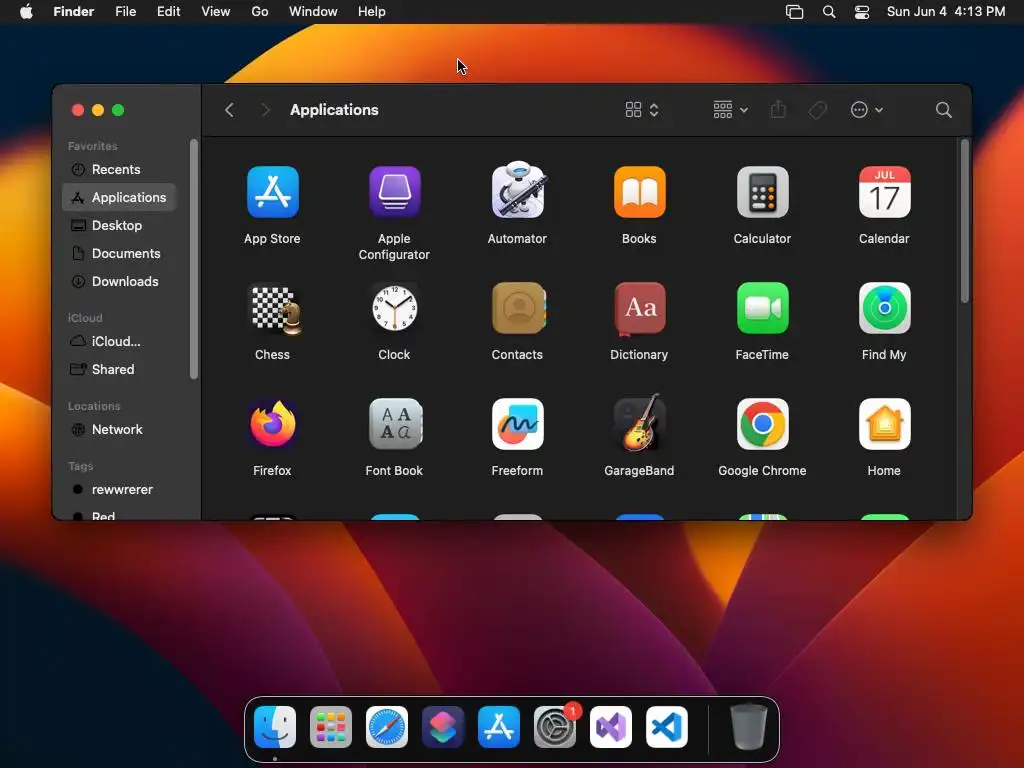Open the View menu
This screenshot has height=768, width=1024.
pyautogui.click(x=216, y=12)
